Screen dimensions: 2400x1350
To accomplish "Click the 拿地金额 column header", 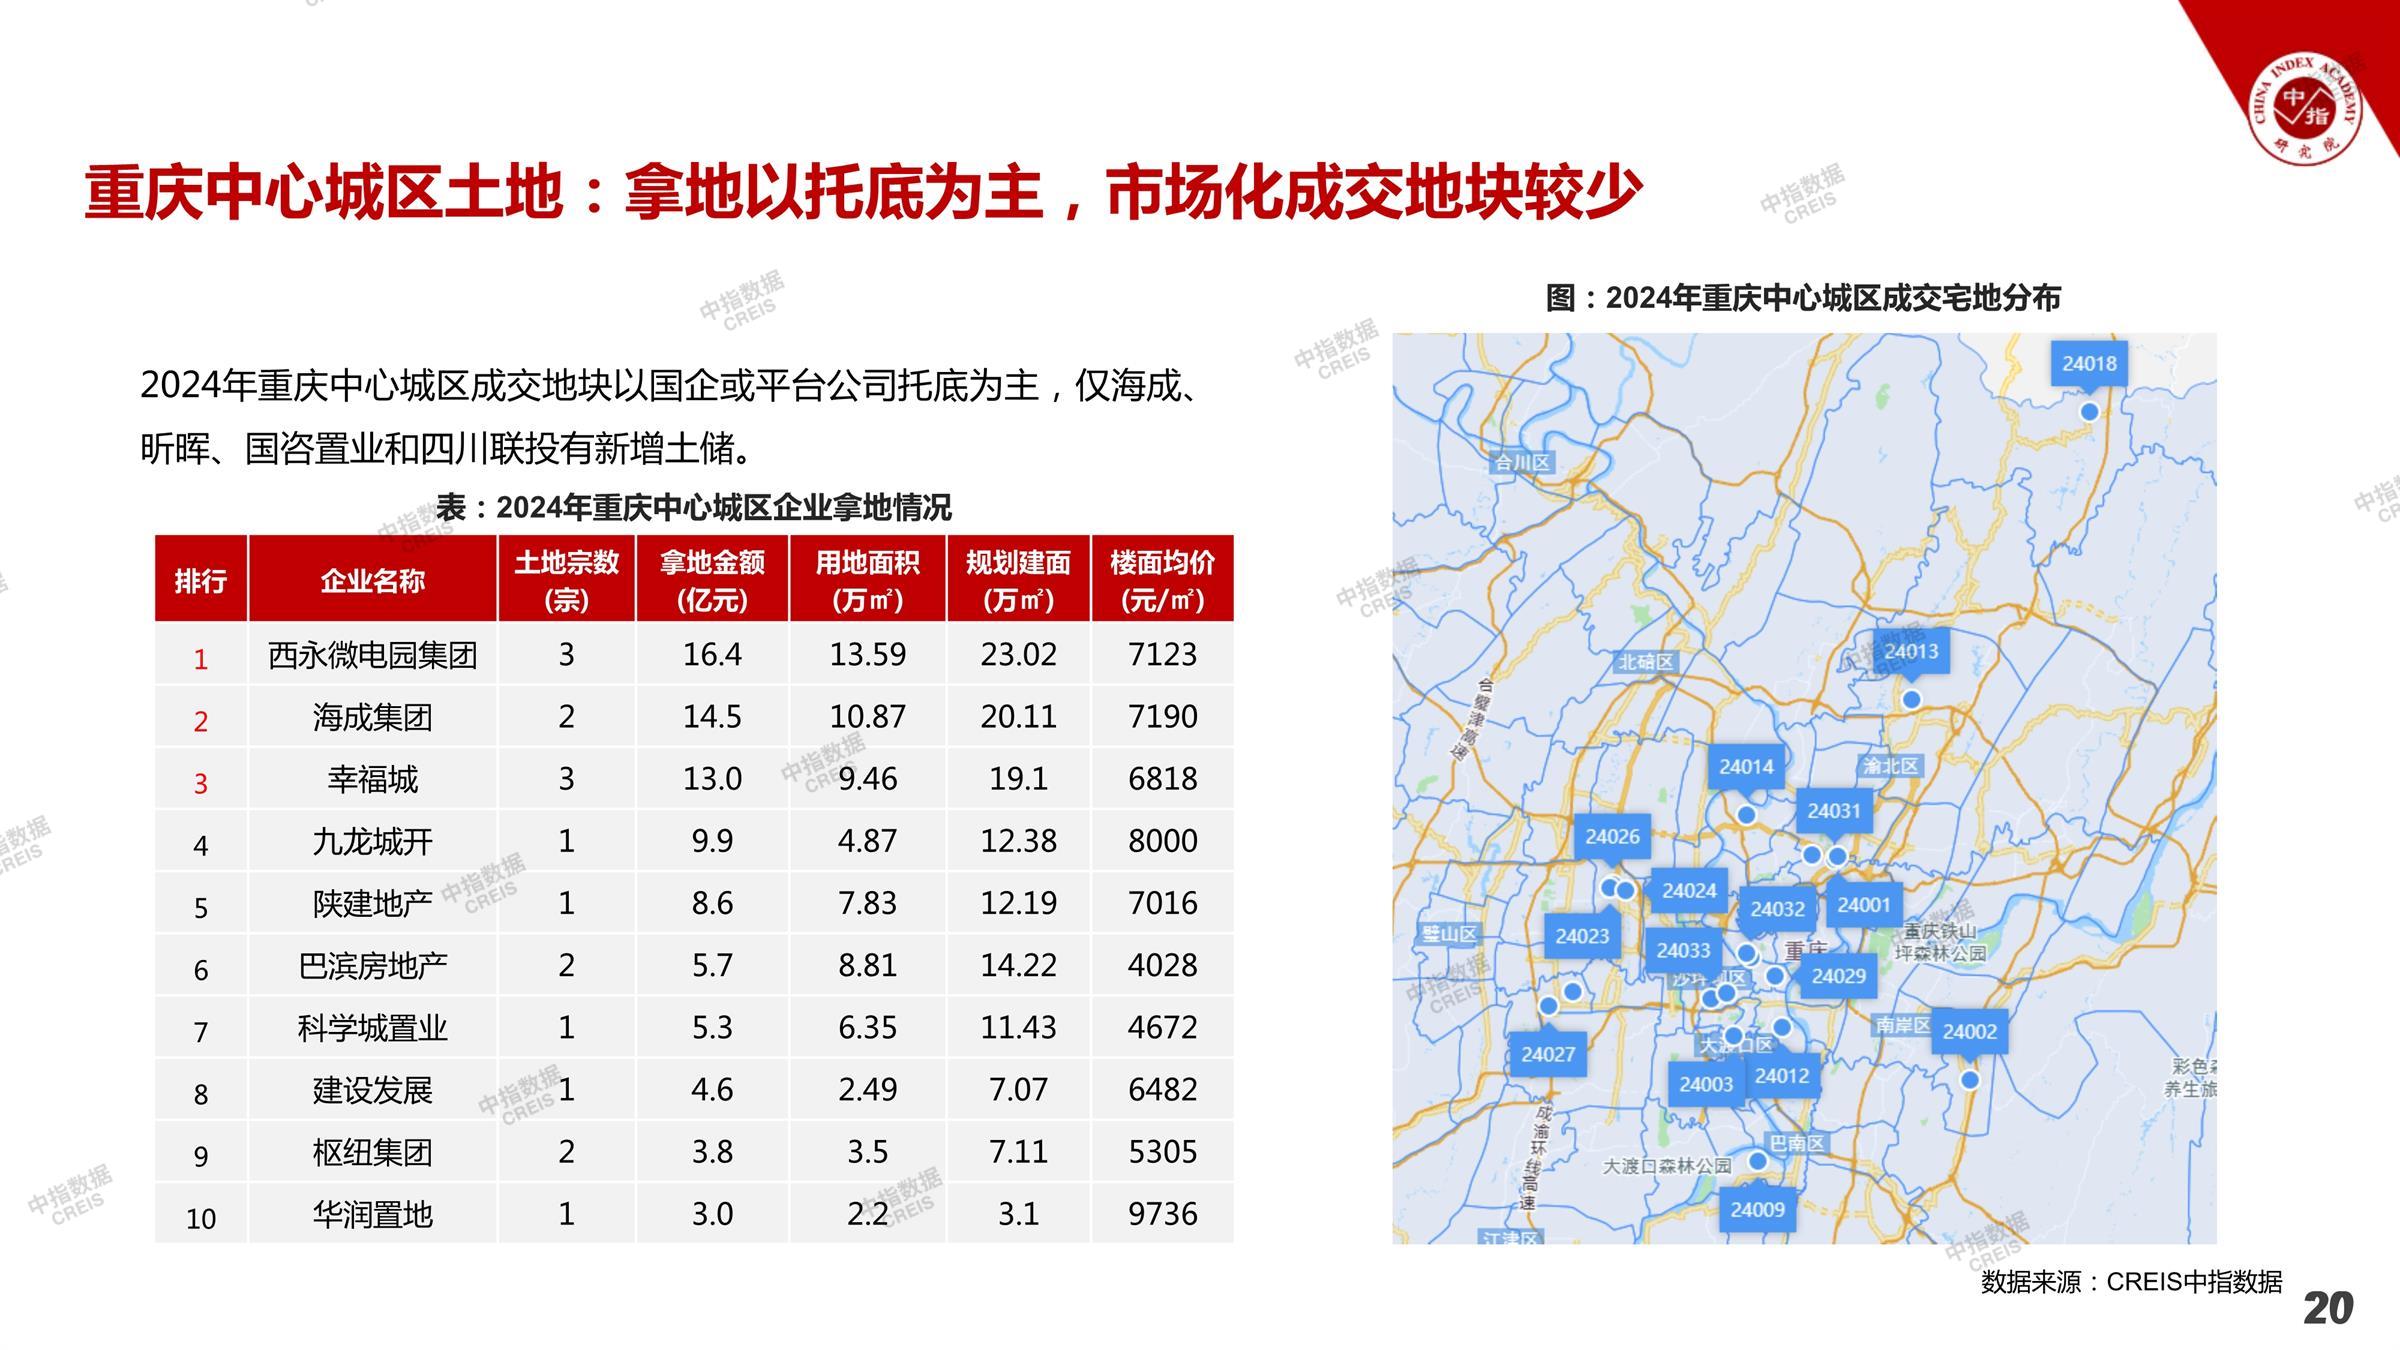I will point(712,580).
